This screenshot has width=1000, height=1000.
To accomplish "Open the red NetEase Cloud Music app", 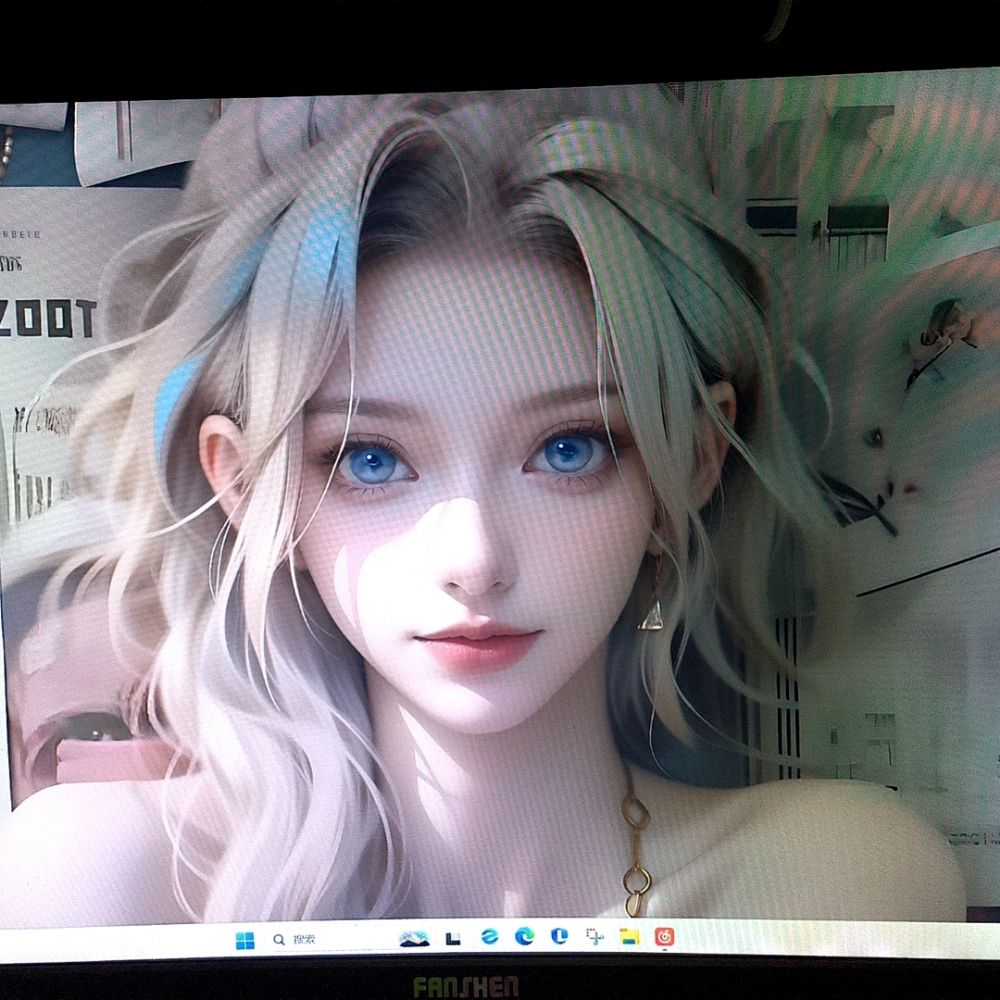I will (x=665, y=936).
